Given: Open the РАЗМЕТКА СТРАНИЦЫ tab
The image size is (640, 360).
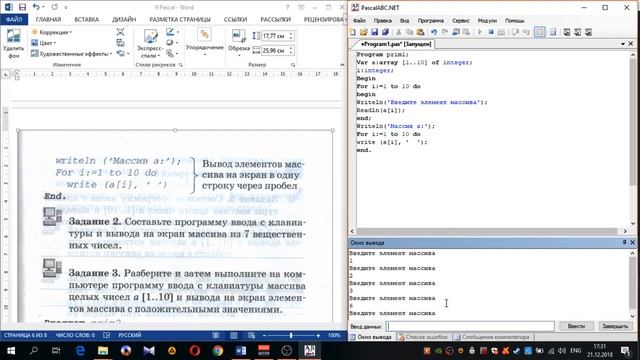Looking at the screenshot, I should (x=180, y=19).
